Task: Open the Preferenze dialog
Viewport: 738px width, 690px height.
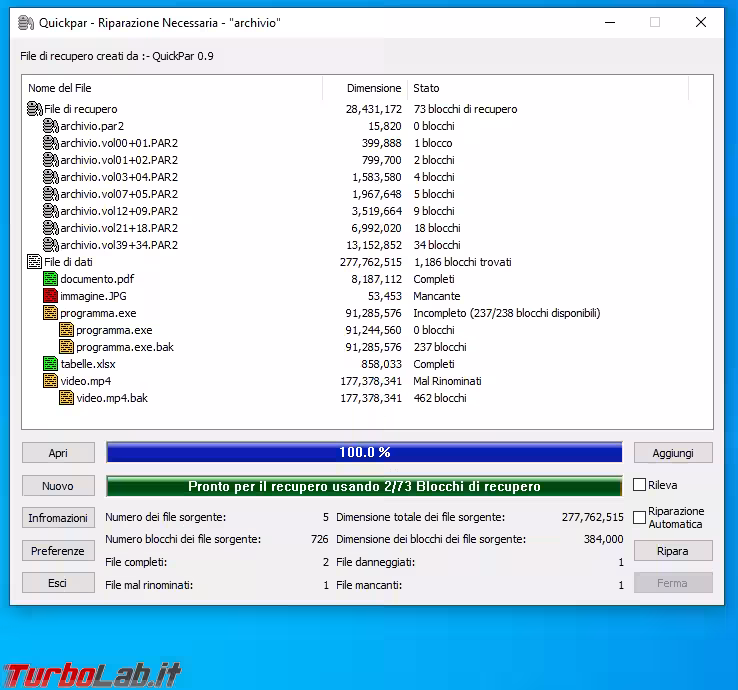Action: pos(58,551)
